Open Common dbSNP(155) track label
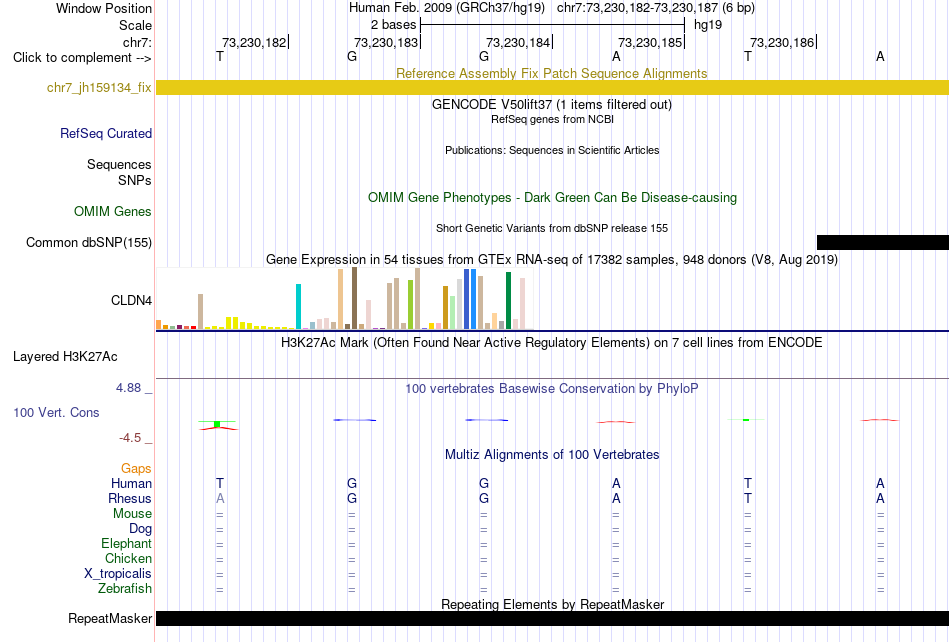 coord(89,242)
